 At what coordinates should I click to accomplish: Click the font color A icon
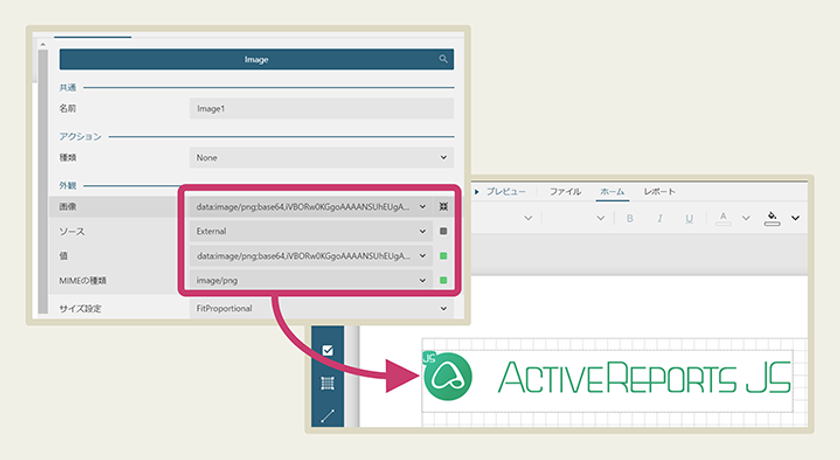point(723,218)
